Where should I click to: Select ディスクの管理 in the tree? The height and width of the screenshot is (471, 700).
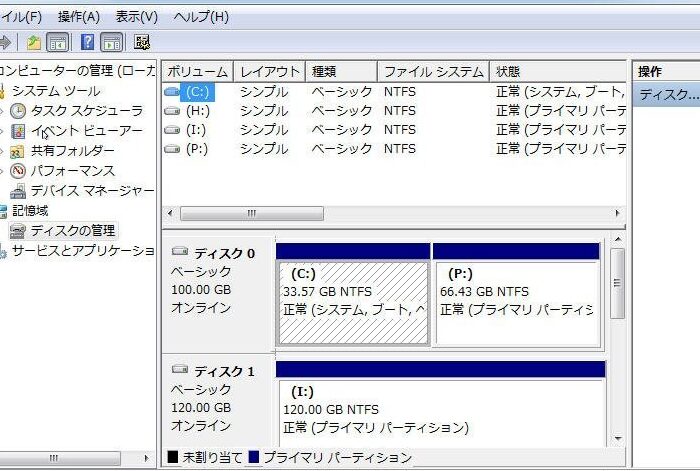tap(72, 231)
